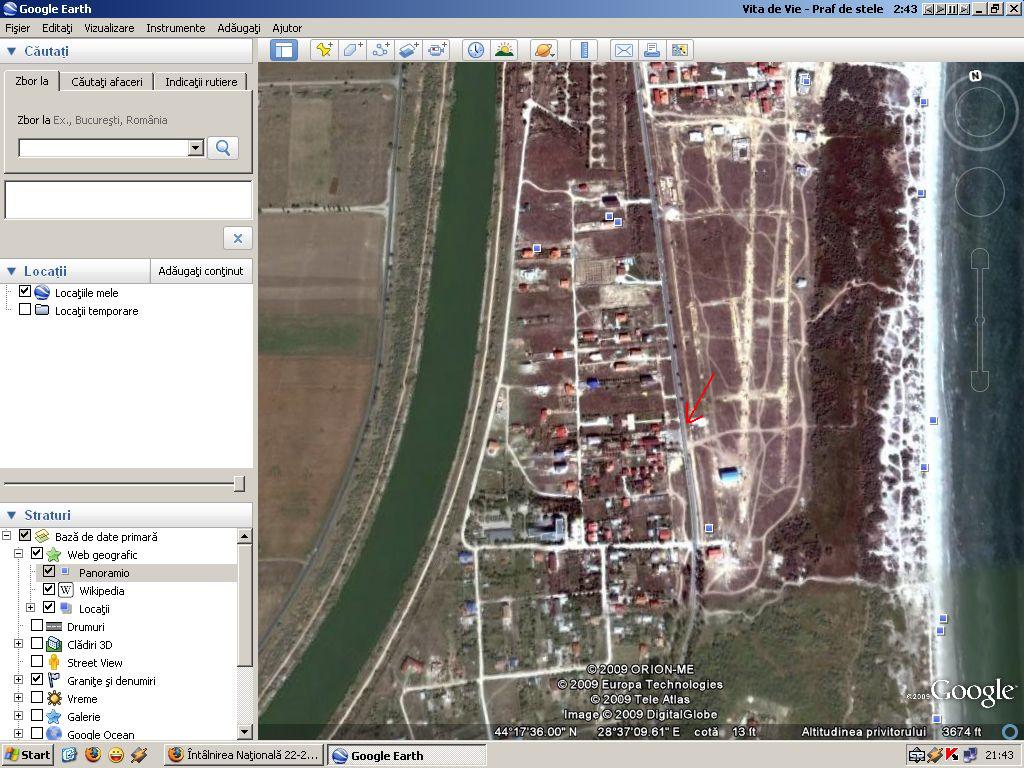Open the historical imagery clock tool

[x=475, y=50]
